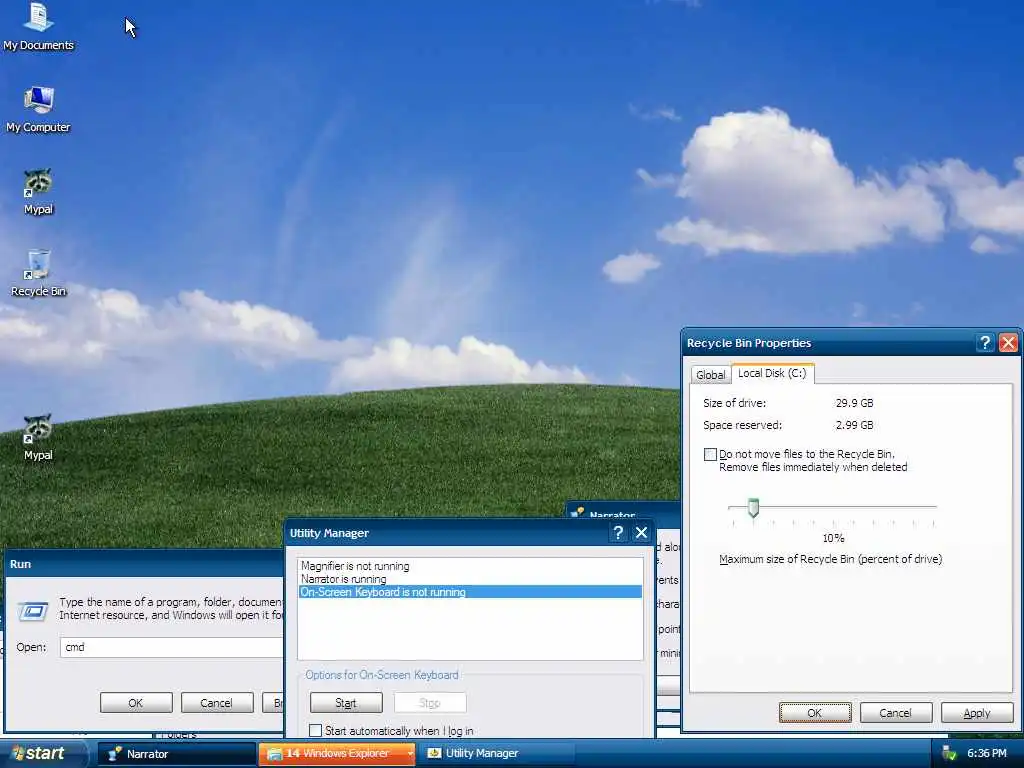This screenshot has width=1024, height=768.
Task: Select the Recycle Bin desktop icon
Action: (x=39, y=274)
